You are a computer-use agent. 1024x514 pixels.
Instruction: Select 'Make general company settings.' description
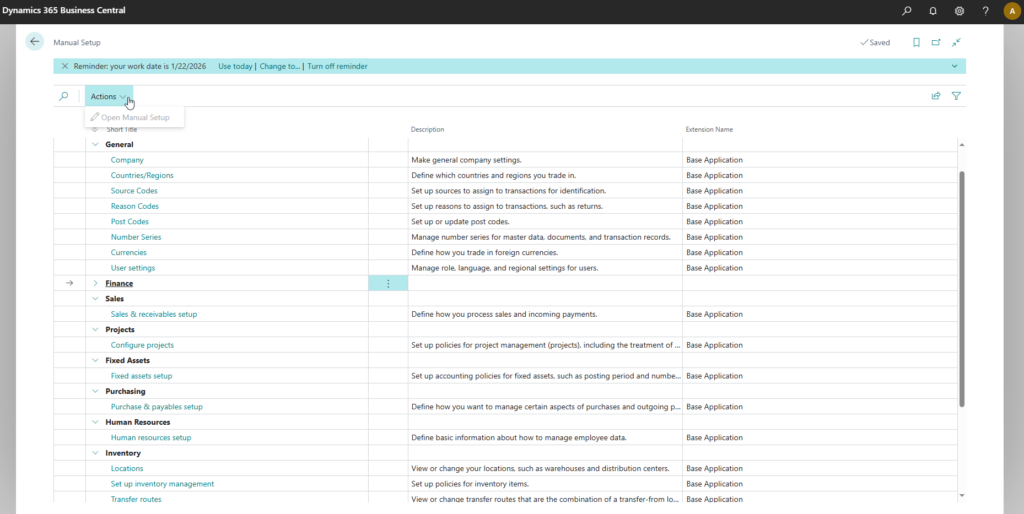point(466,160)
